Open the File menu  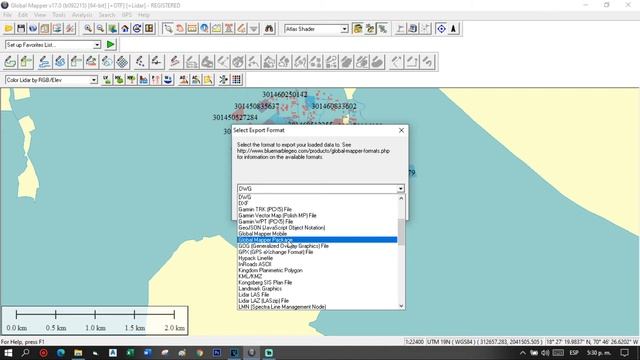click(x=7, y=15)
